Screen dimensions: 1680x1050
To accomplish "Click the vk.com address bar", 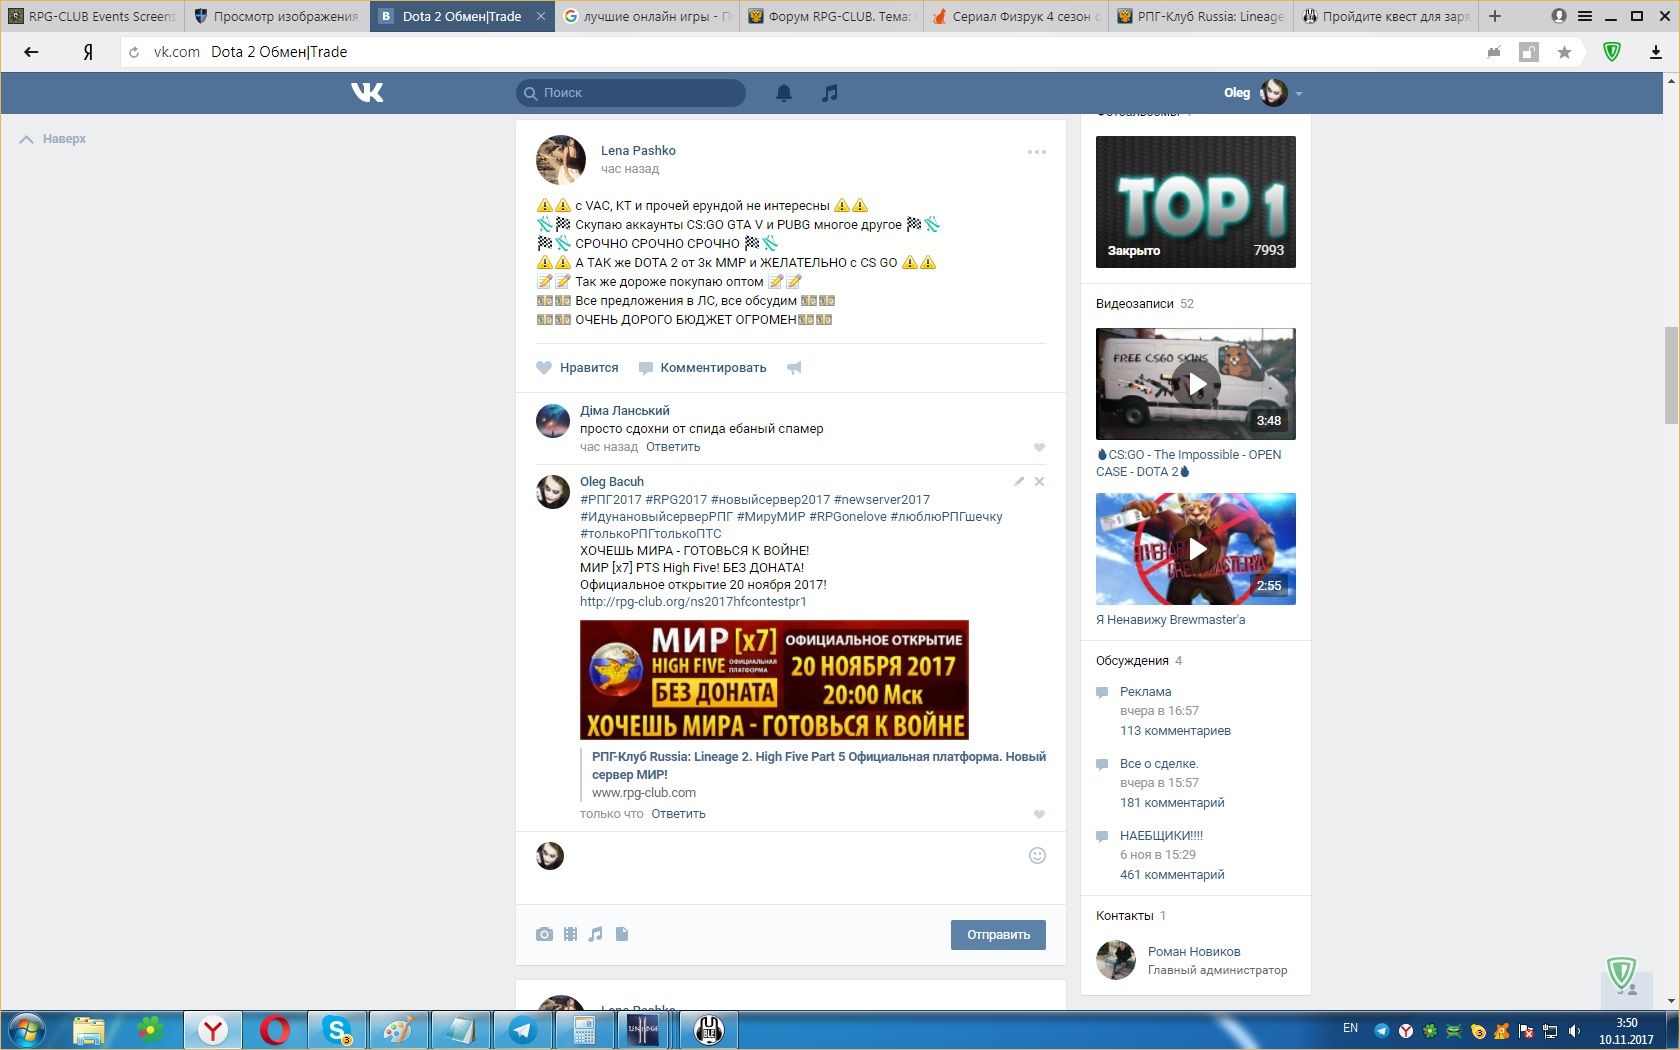I will [800, 52].
